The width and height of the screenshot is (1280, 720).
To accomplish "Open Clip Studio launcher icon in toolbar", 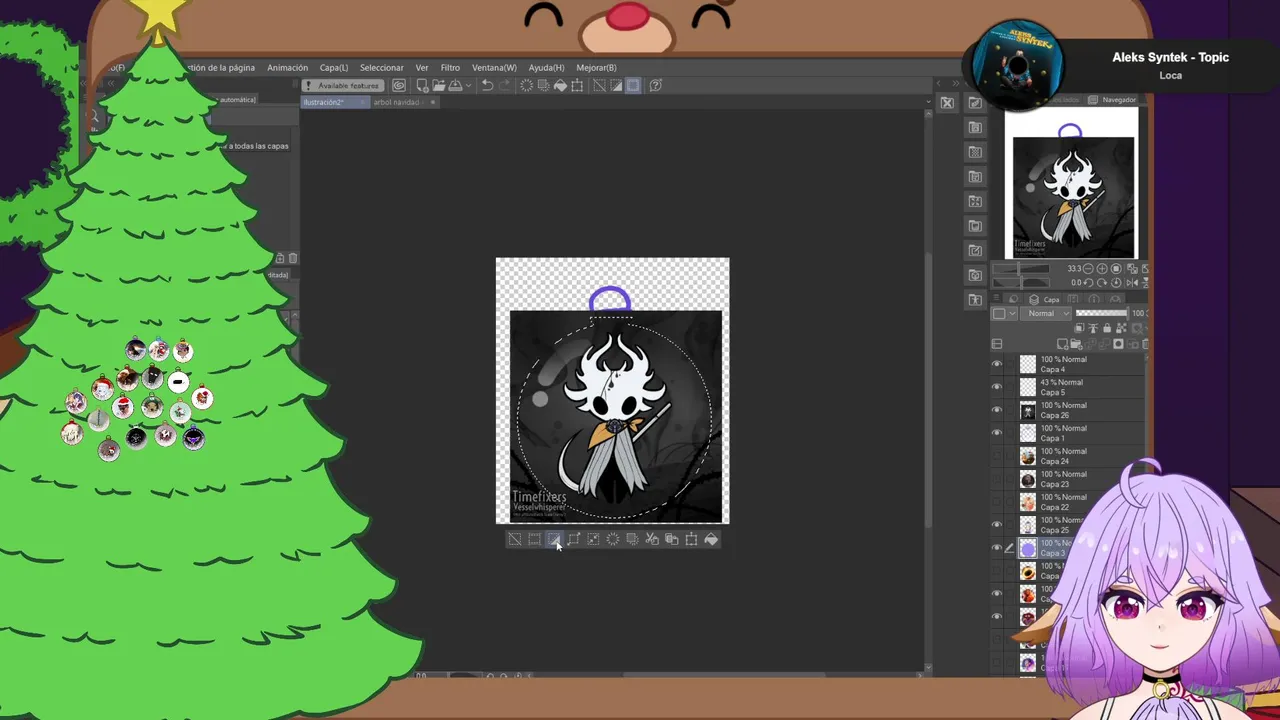I will [399, 85].
